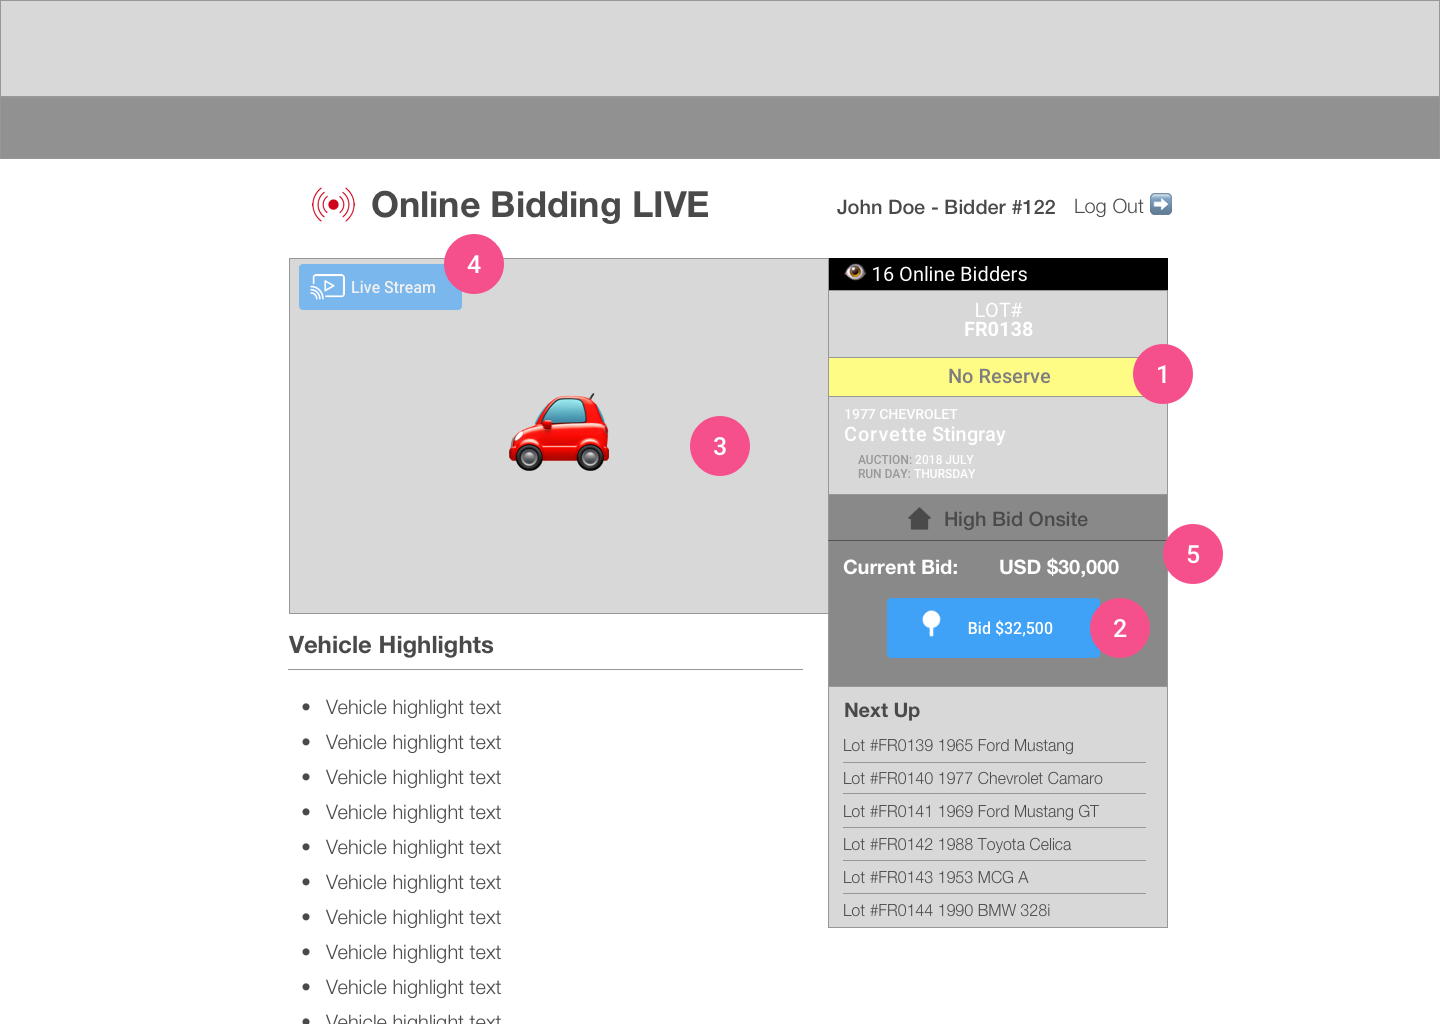This screenshot has width=1440, height=1024.
Task: Click the High Bid Onsite status text
Action: click(x=1016, y=519)
